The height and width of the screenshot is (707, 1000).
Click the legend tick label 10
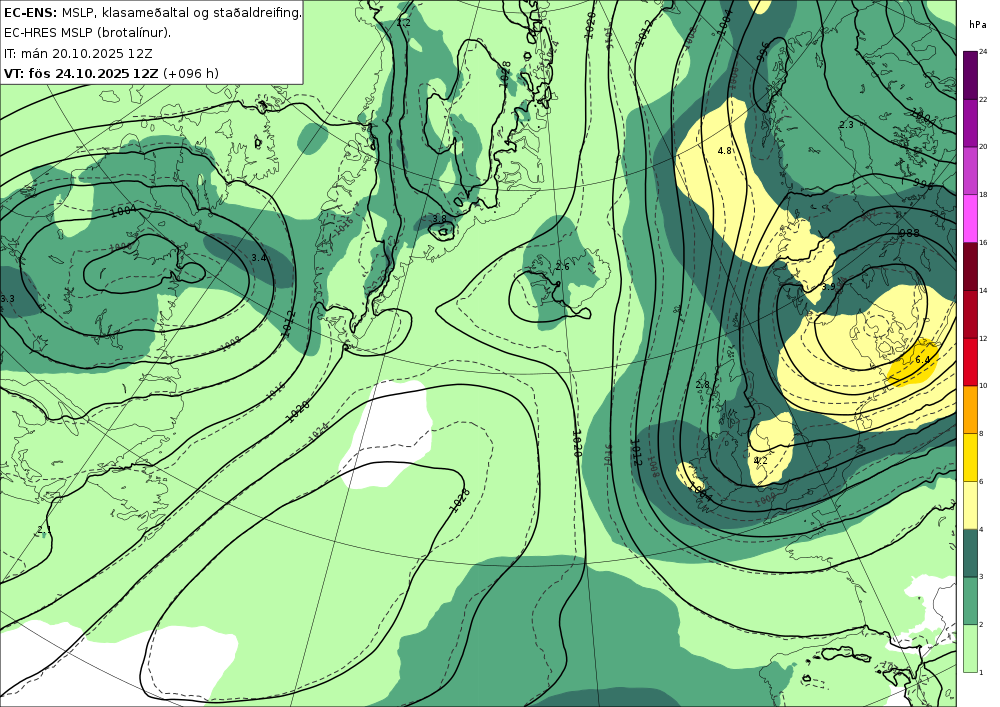click(983, 386)
